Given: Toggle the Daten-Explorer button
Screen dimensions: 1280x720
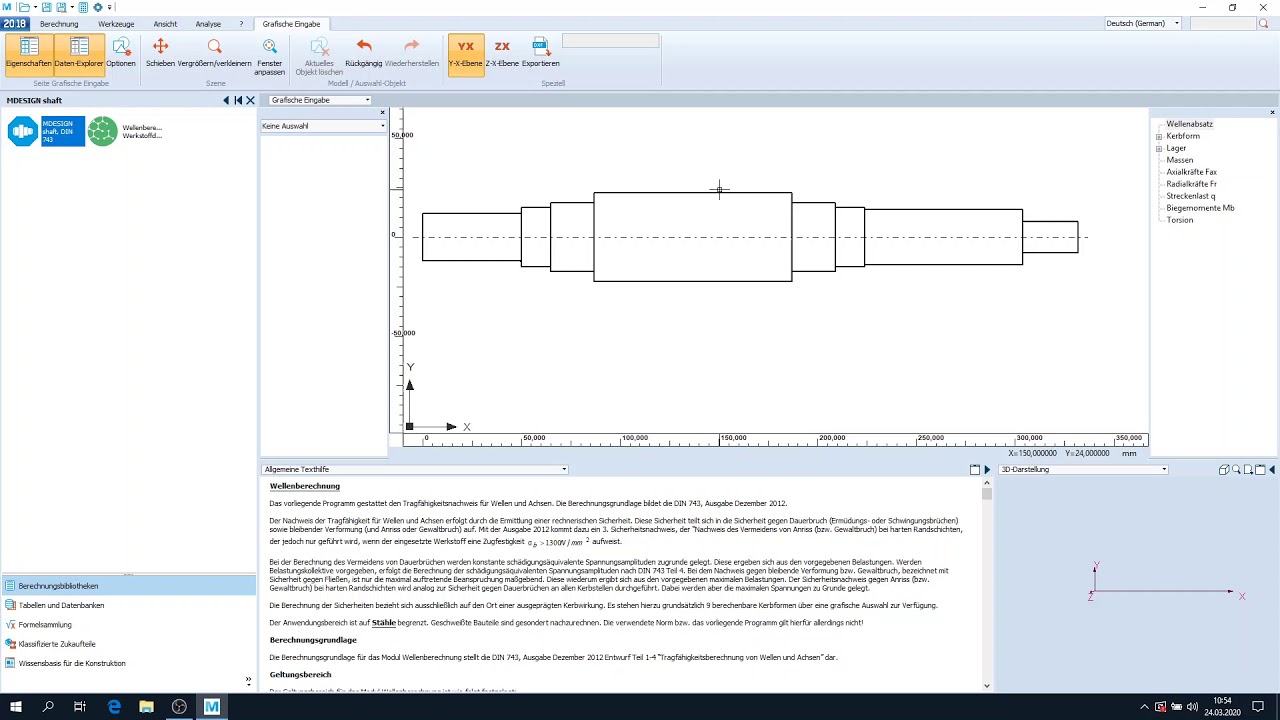Looking at the screenshot, I should pyautogui.click(x=79, y=54).
